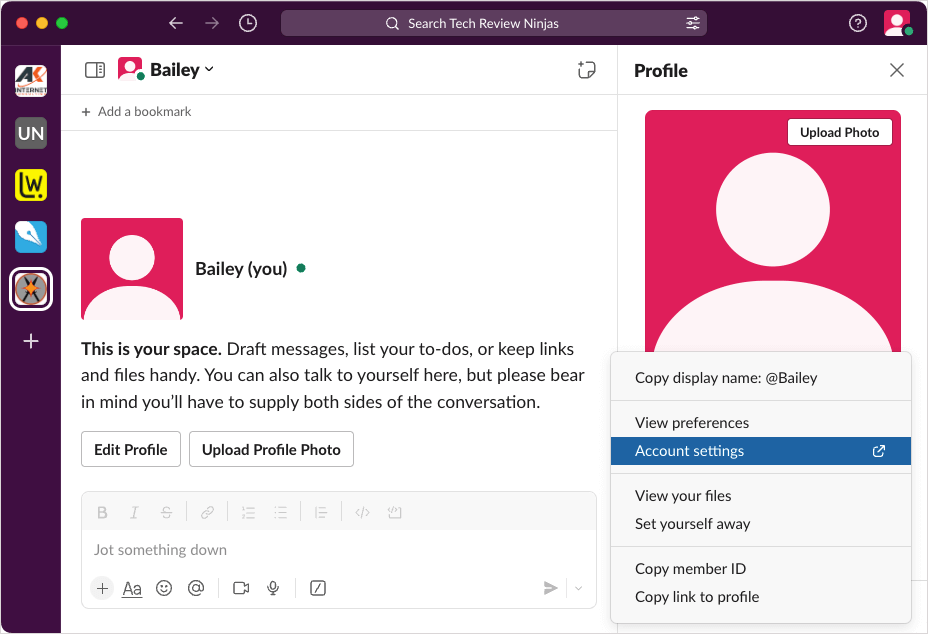
Task: Click the slash shortcuts icon
Action: pos(318,588)
